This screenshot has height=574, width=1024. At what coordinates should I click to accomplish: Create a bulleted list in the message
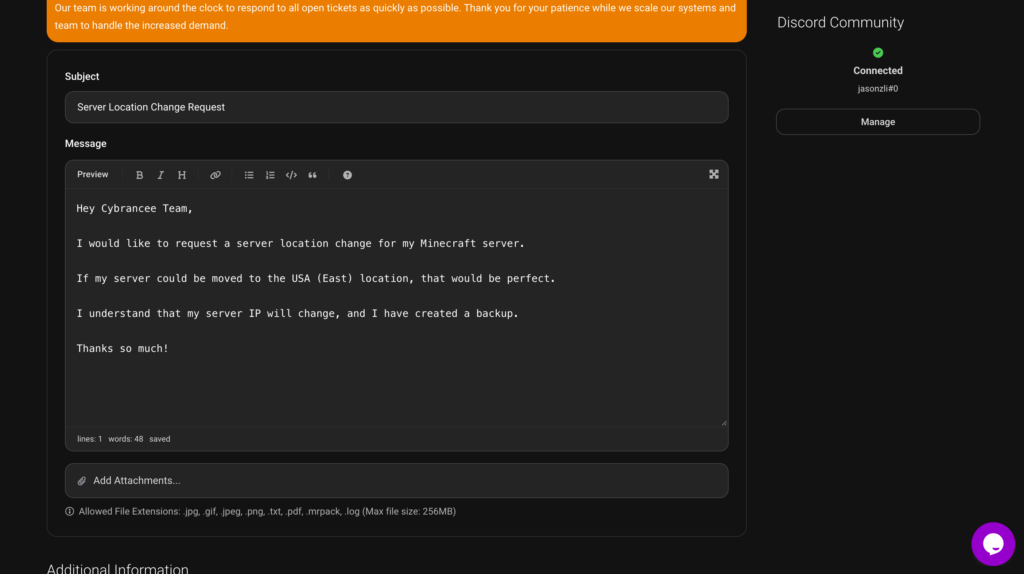point(249,175)
